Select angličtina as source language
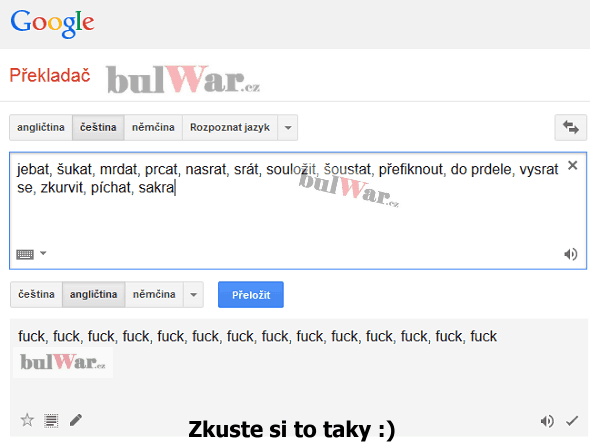590x443 pixels. pos(41,128)
